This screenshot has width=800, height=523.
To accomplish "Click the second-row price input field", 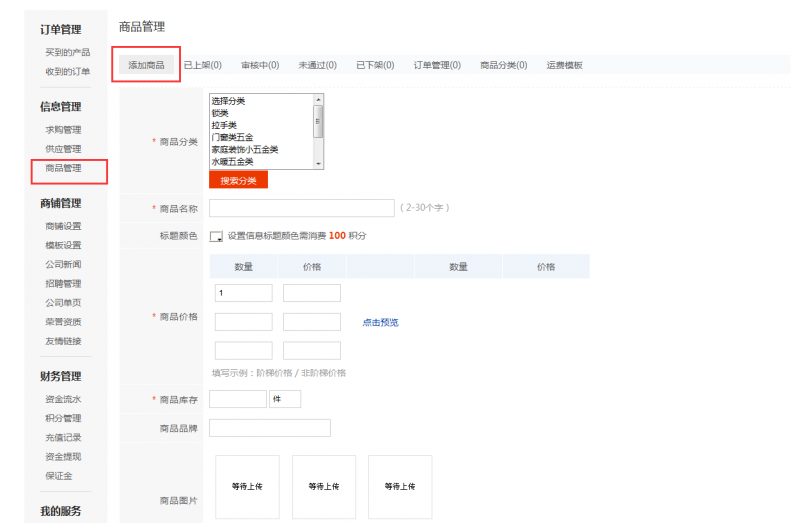I will 312,322.
